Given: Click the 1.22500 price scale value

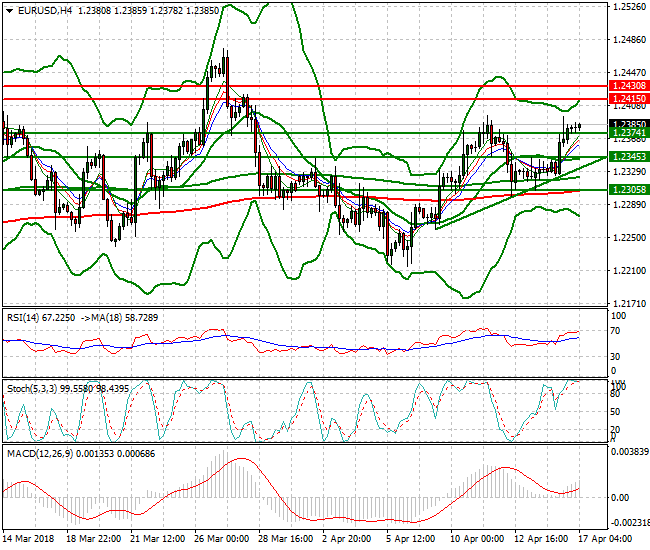Looking at the screenshot, I should (629, 237).
